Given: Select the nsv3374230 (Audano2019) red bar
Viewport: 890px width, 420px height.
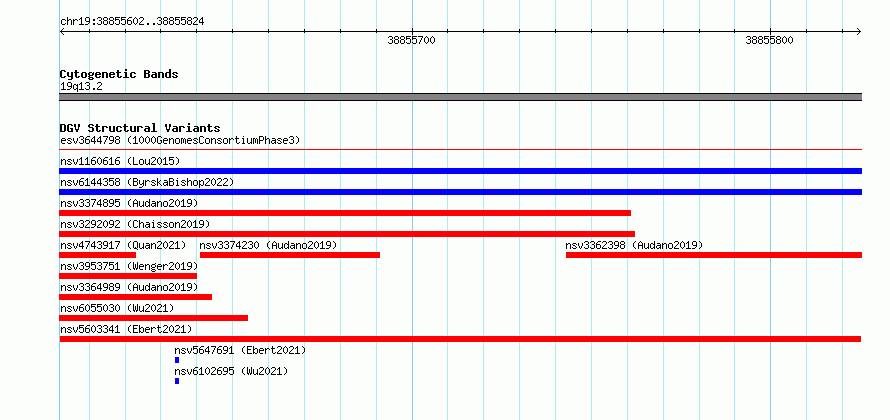Looking at the screenshot, I should [x=290, y=255].
